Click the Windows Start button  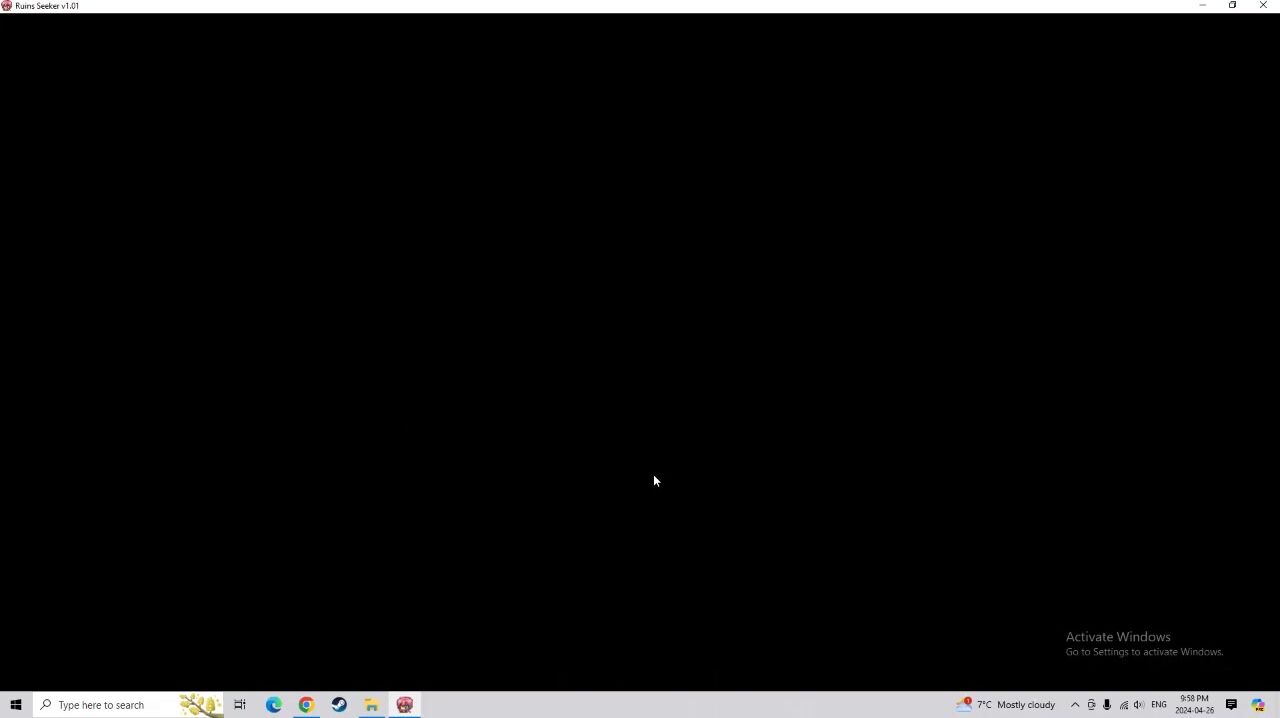tap(16, 705)
